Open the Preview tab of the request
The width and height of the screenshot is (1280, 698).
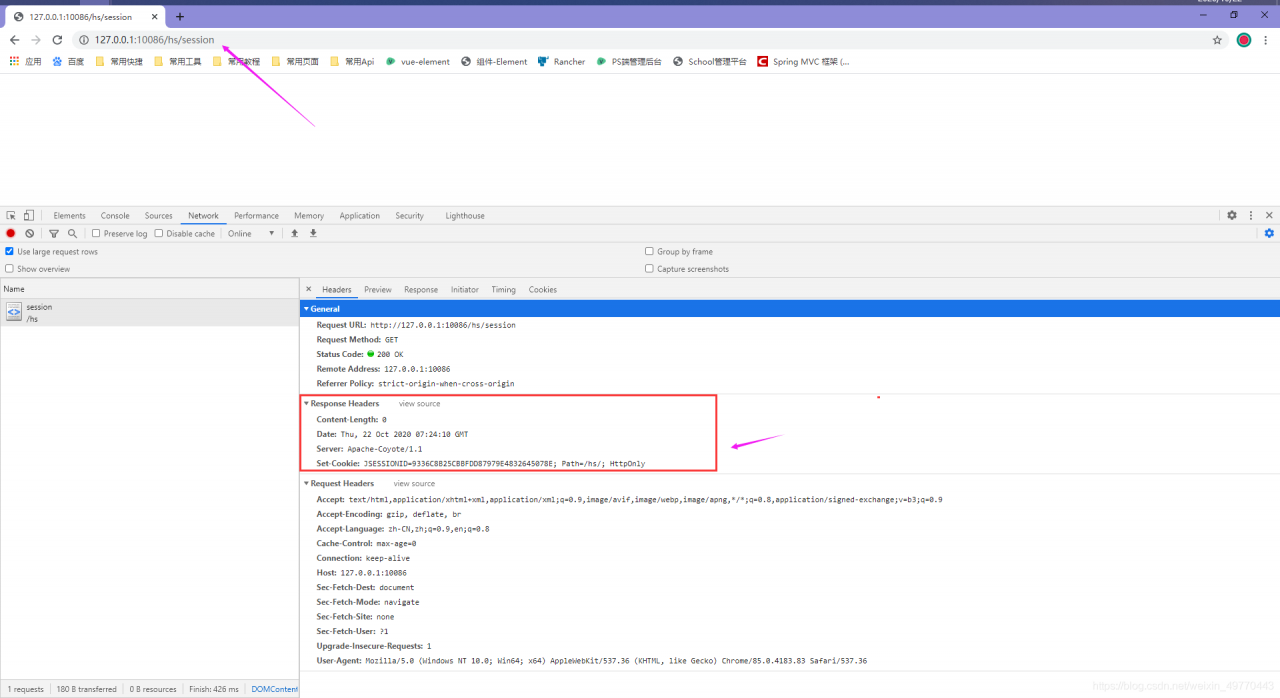pos(378,290)
